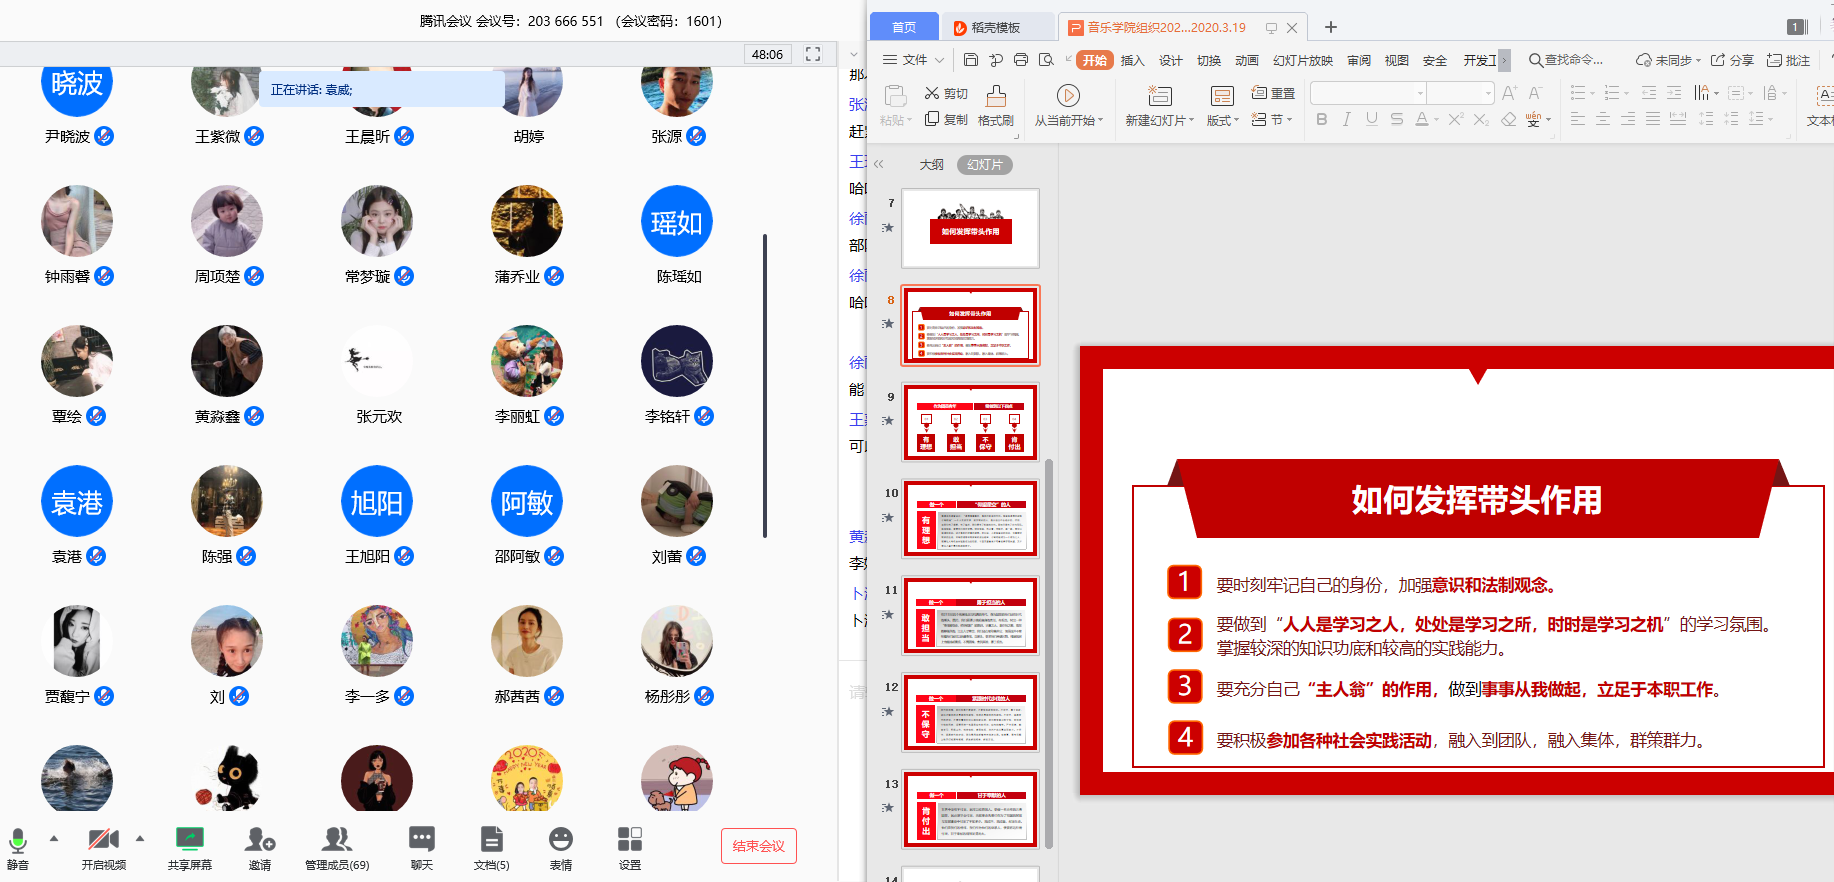Select slide 9 thumbnail in panel

tap(970, 422)
